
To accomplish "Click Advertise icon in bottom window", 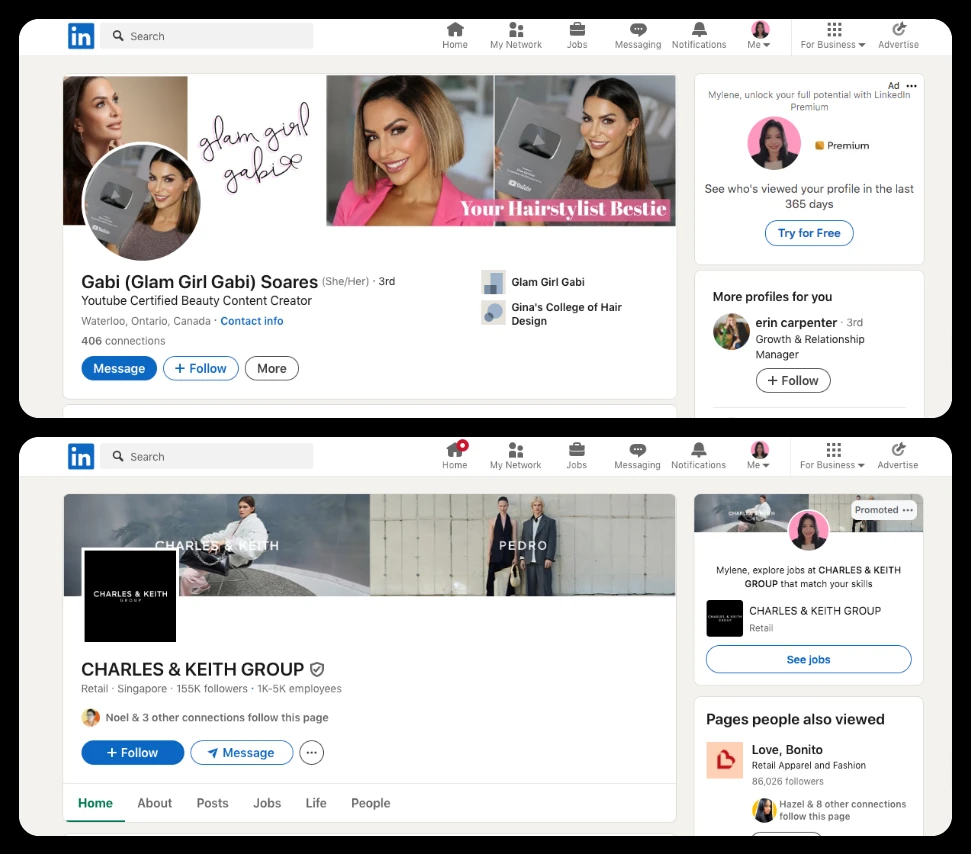I will click(898, 456).
